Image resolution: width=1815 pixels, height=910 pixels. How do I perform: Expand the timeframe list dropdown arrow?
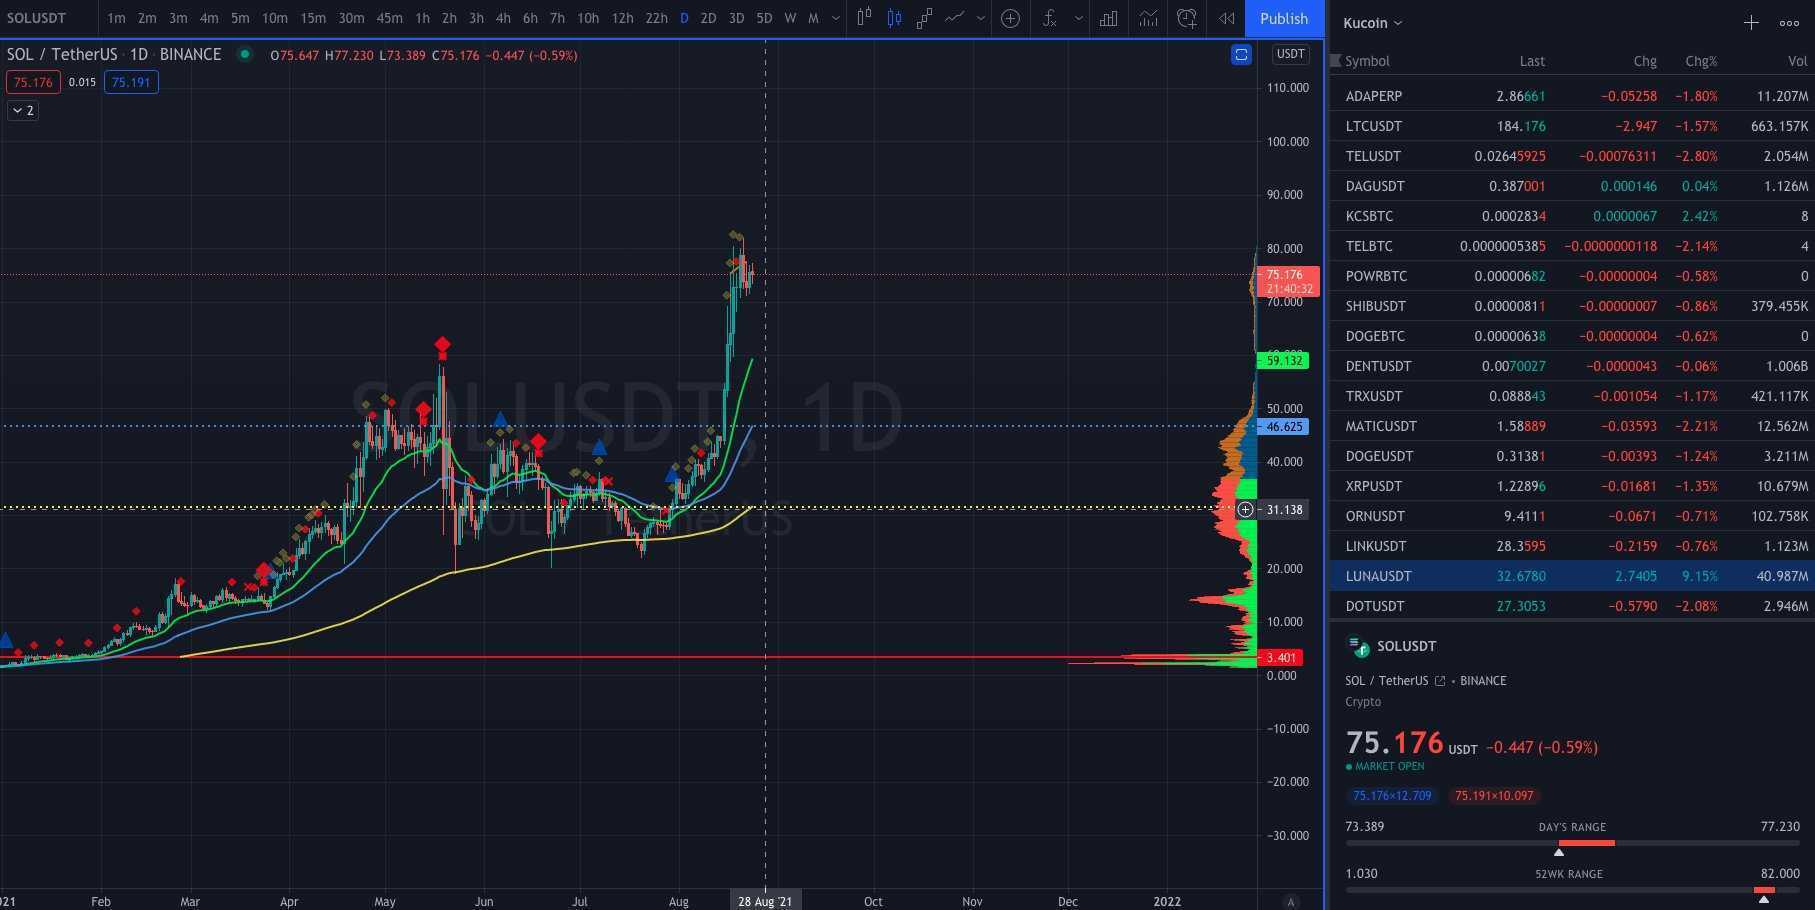(x=836, y=18)
